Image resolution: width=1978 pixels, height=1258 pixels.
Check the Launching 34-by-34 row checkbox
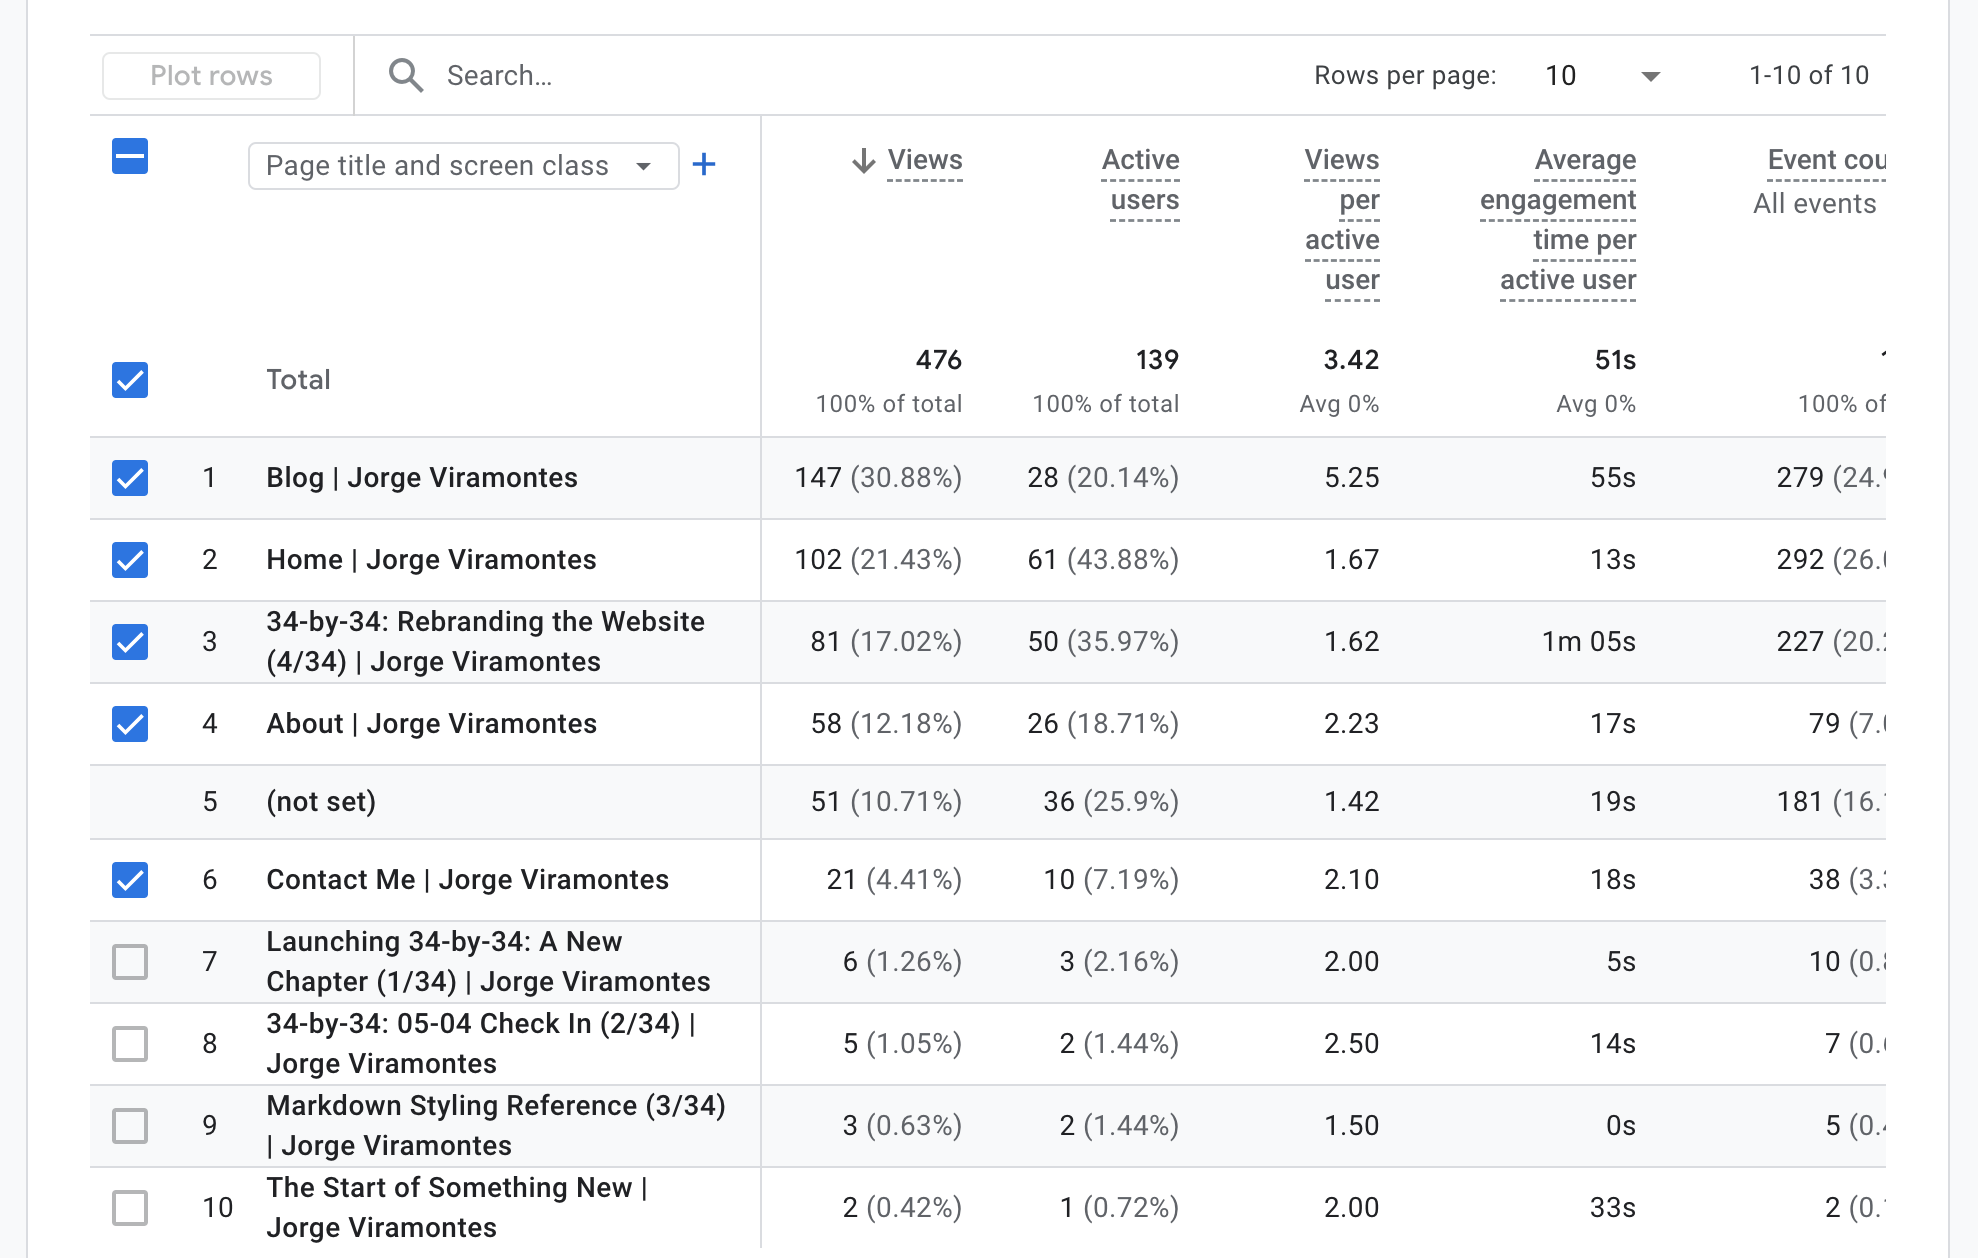(130, 962)
